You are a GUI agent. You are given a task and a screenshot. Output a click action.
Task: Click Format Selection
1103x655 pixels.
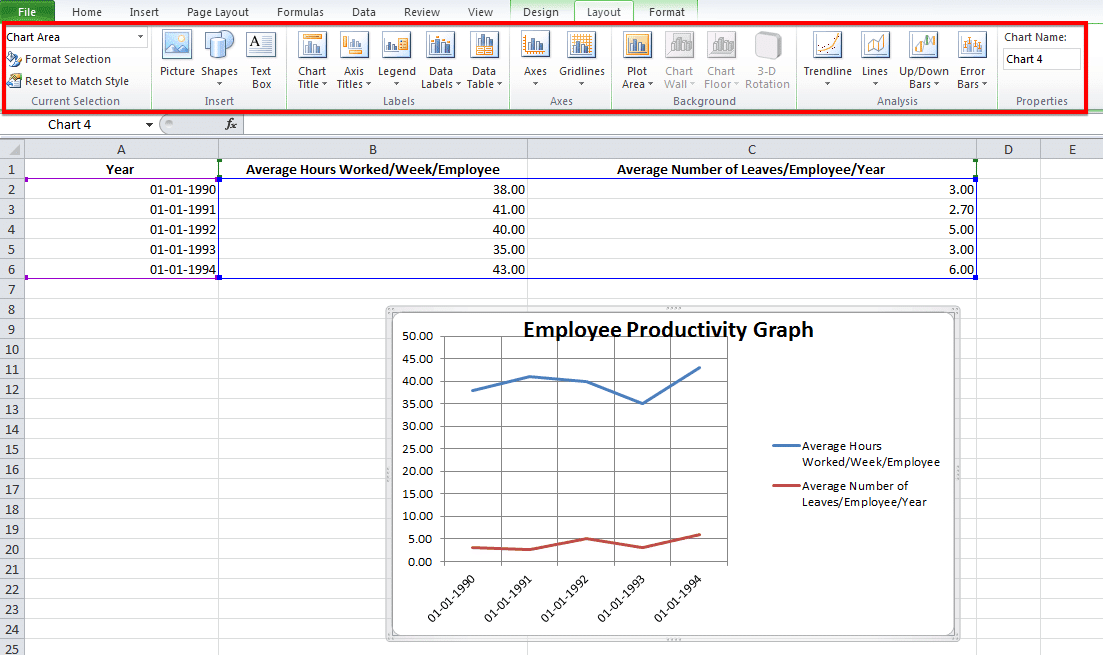[59, 59]
